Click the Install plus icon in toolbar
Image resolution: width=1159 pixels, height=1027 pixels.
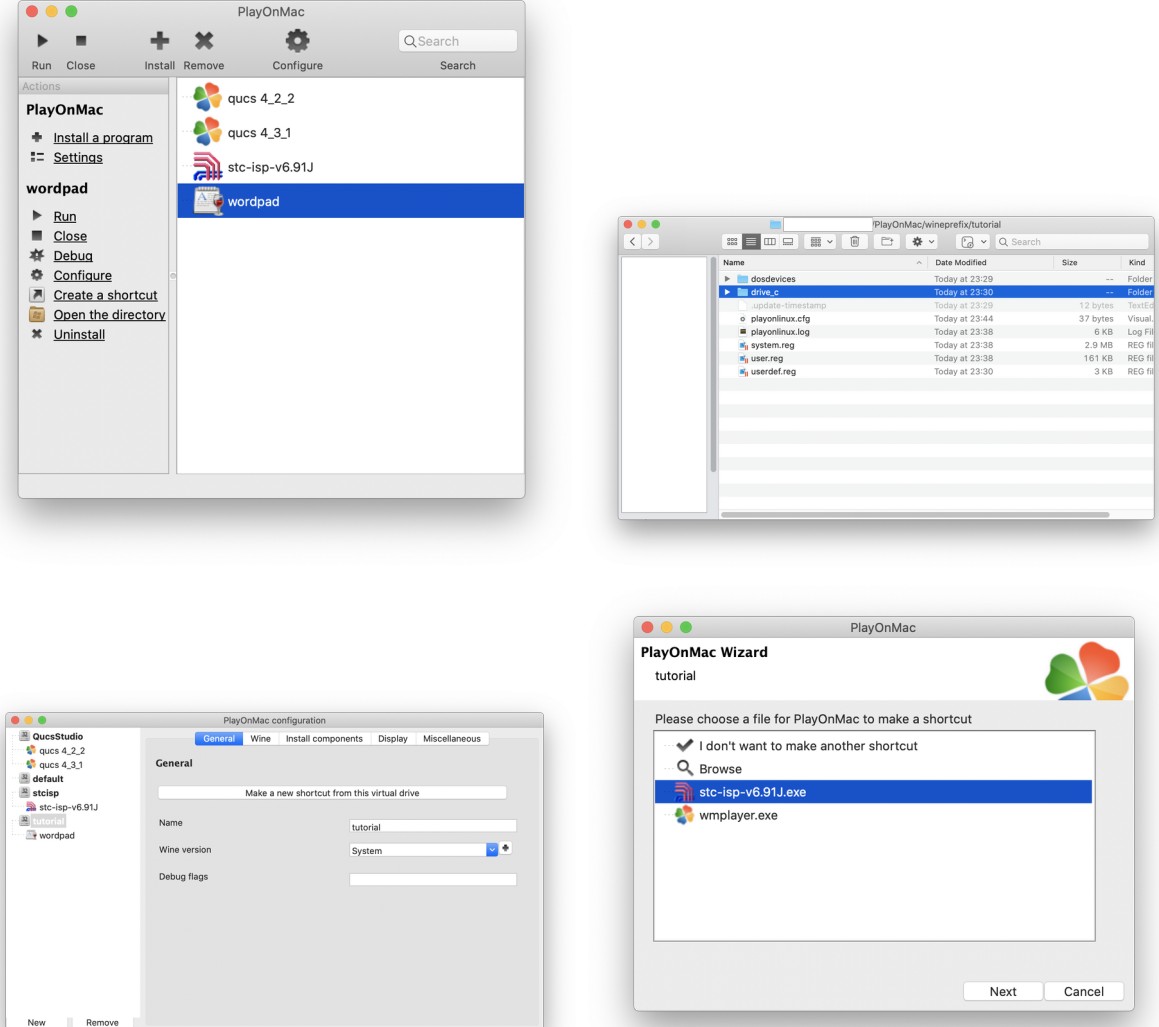(160, 41)
